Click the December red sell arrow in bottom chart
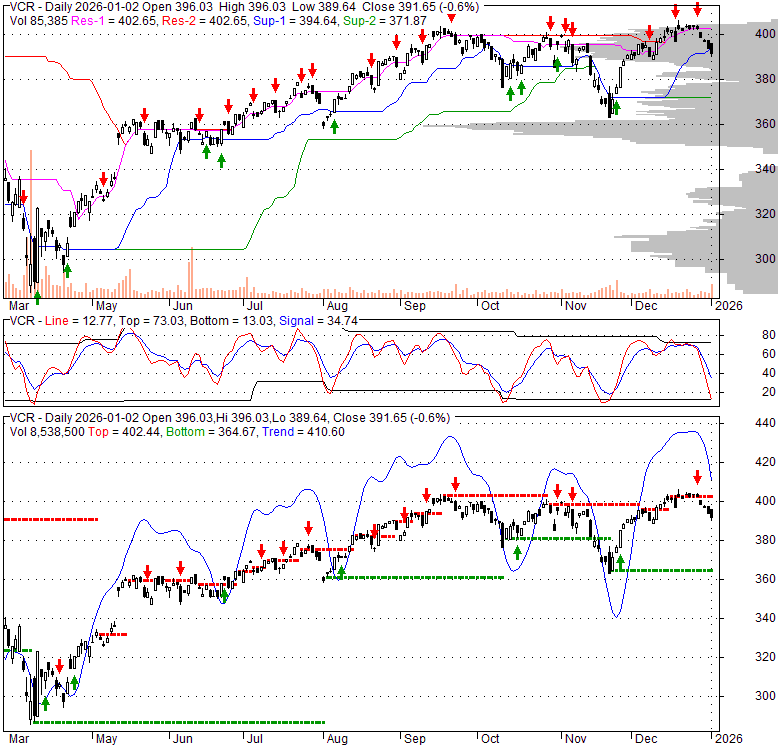The width and height of the screenshot is (780, 745). 697,476
